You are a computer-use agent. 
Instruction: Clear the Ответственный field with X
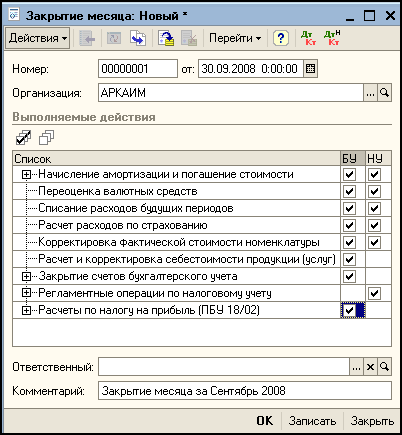(370, 367)
